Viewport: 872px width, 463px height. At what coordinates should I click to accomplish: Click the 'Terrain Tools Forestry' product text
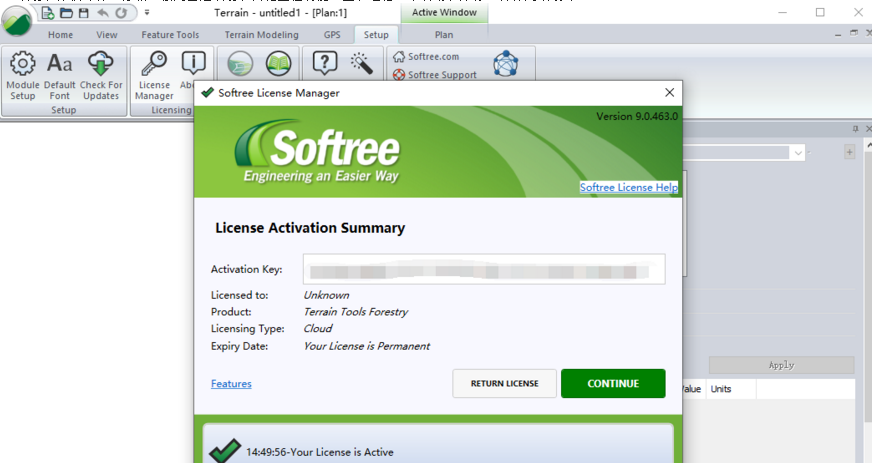coord(355,312)
